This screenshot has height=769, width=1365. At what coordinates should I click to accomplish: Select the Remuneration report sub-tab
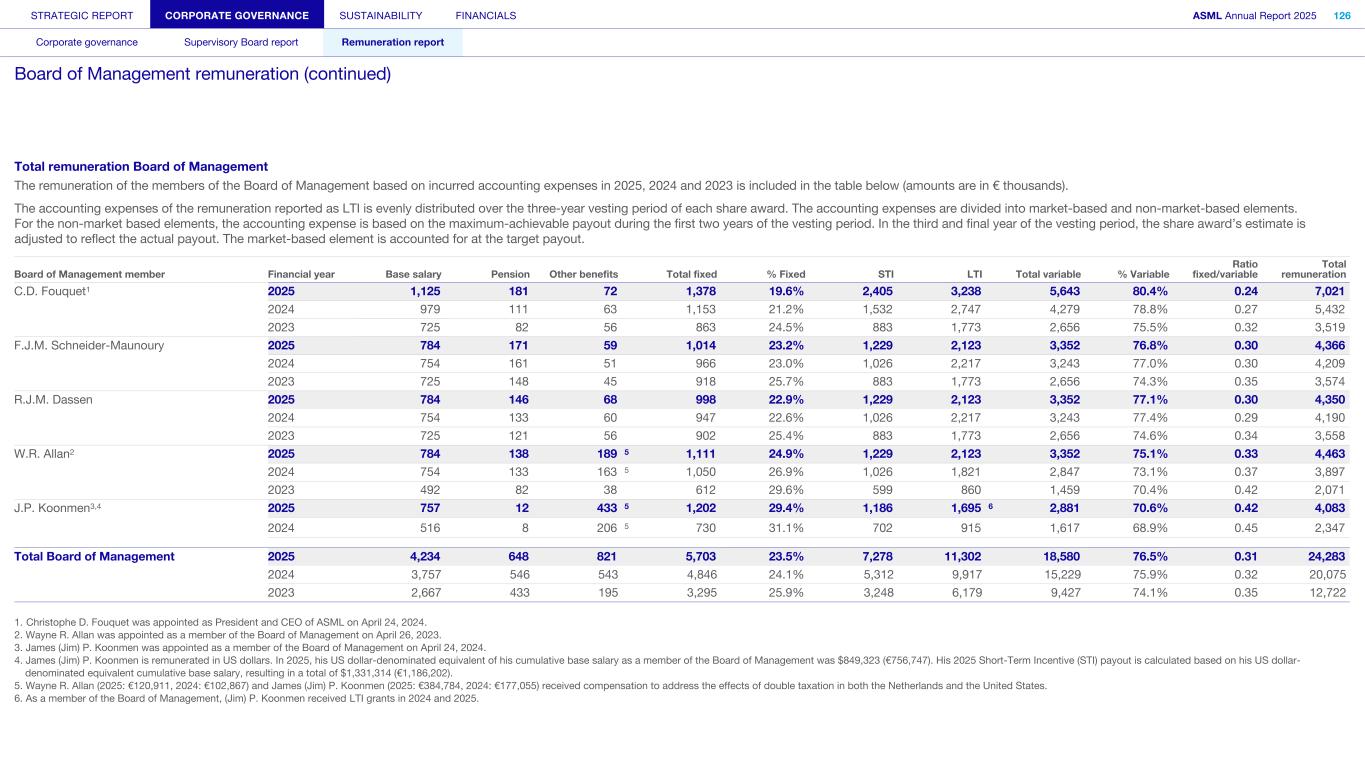(392, 42)
